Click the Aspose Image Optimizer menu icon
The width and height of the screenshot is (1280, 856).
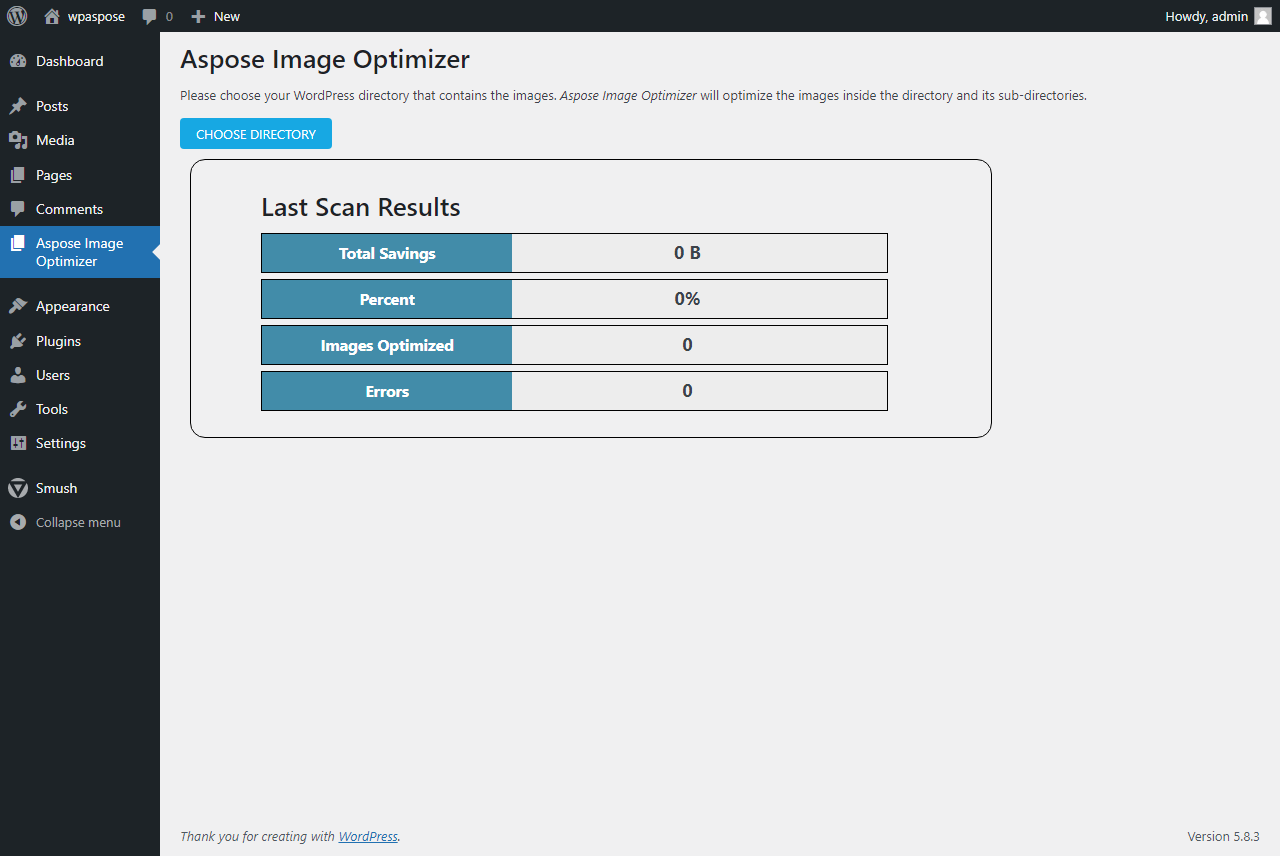pyautogui.click(x=18, y=243)
